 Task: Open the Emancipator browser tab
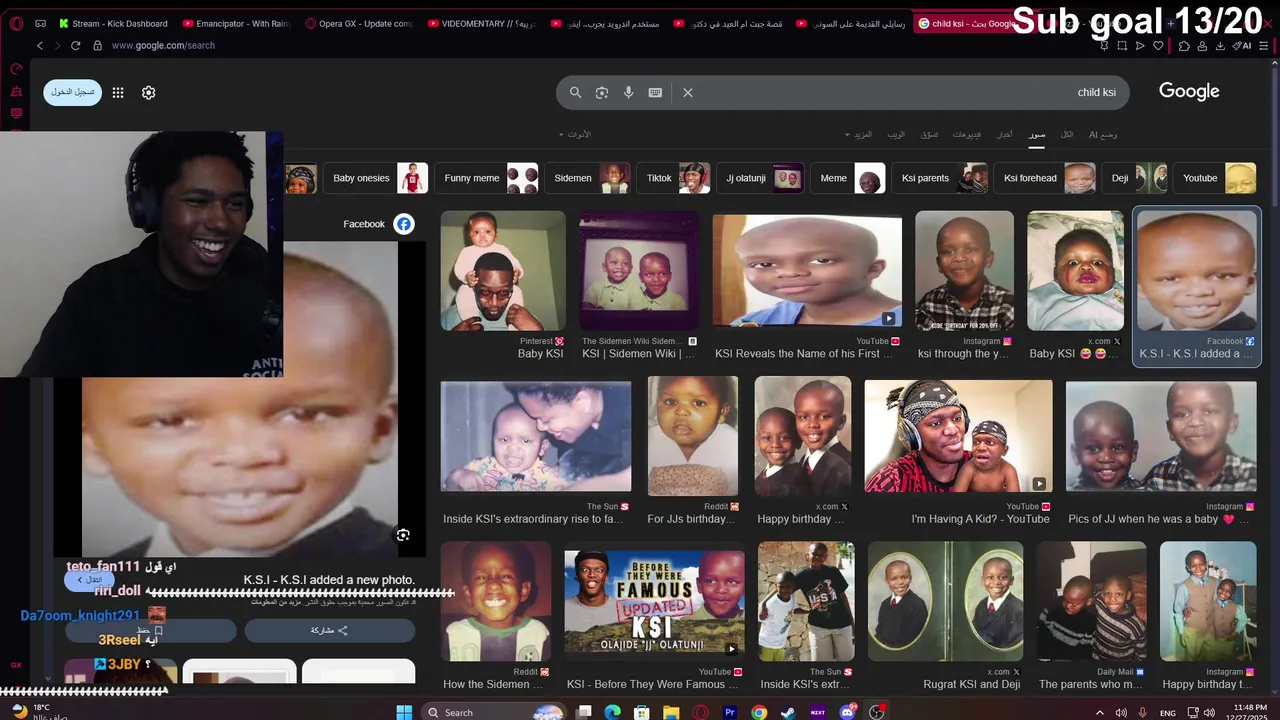pyautogui.click(x=237, y=24)
